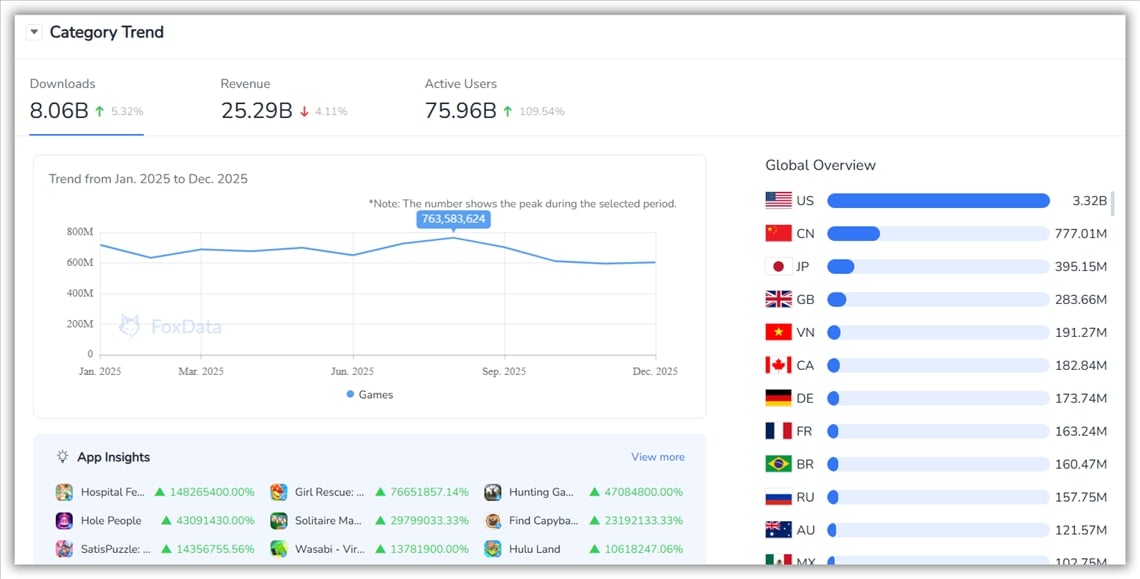Click the Solitaire Ma app icon
The width and height of the screenshot is (1140, 579).
click(277, 520)
